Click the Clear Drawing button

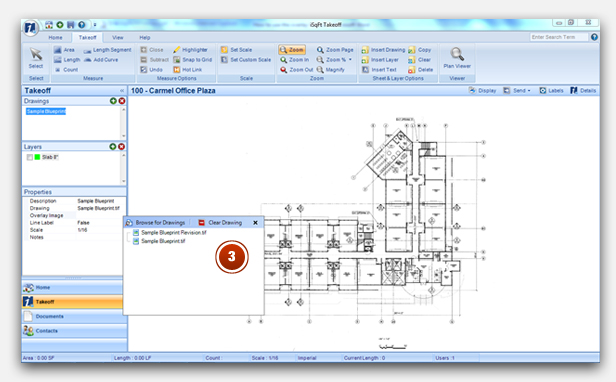(220, 223)
